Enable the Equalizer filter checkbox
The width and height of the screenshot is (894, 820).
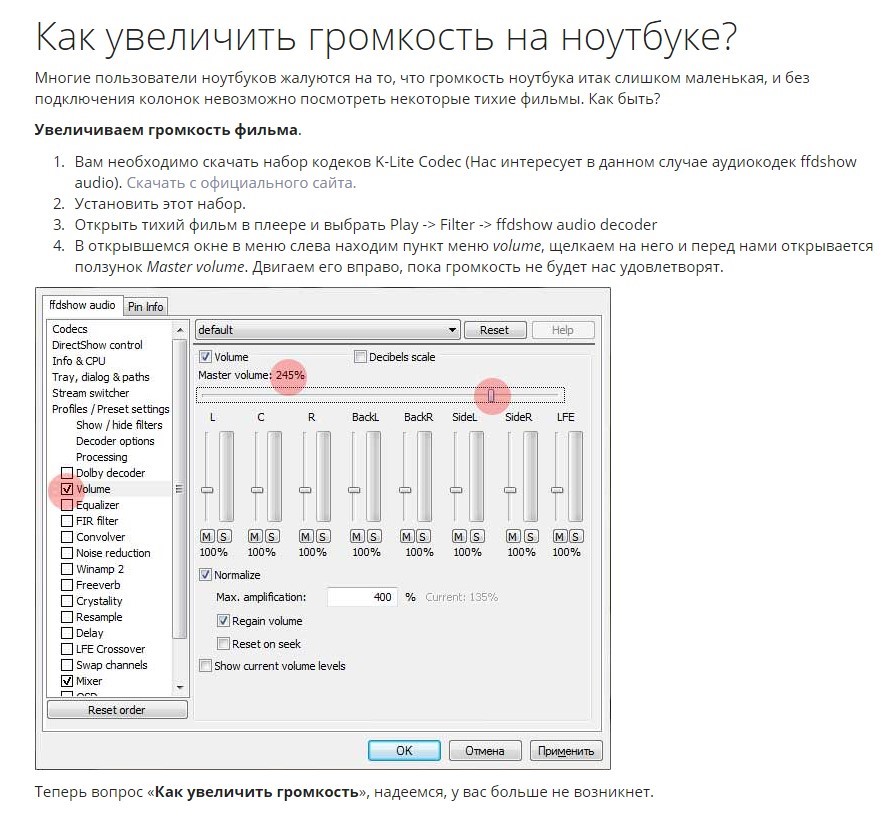coord(67,505)
